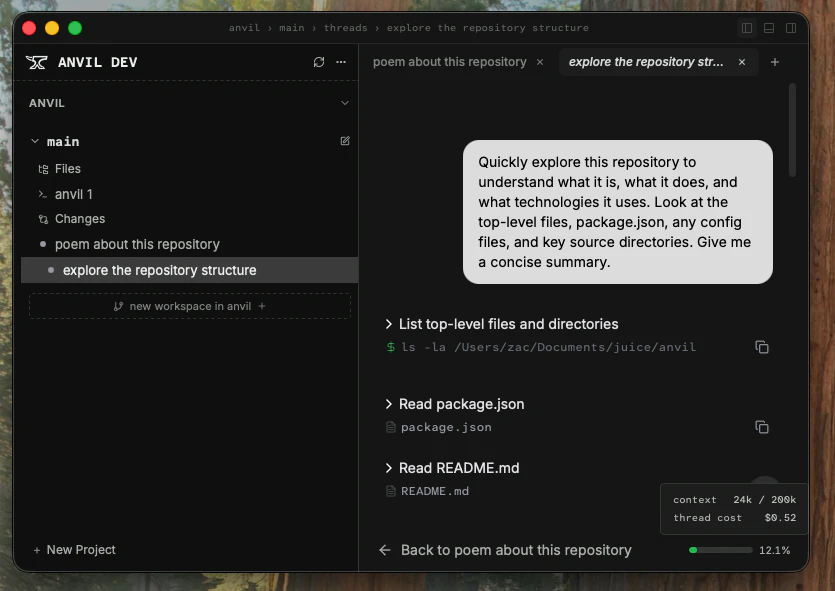This screenshot has height=591, width=835.
Task: Click the New Project button
Action: 74,550
